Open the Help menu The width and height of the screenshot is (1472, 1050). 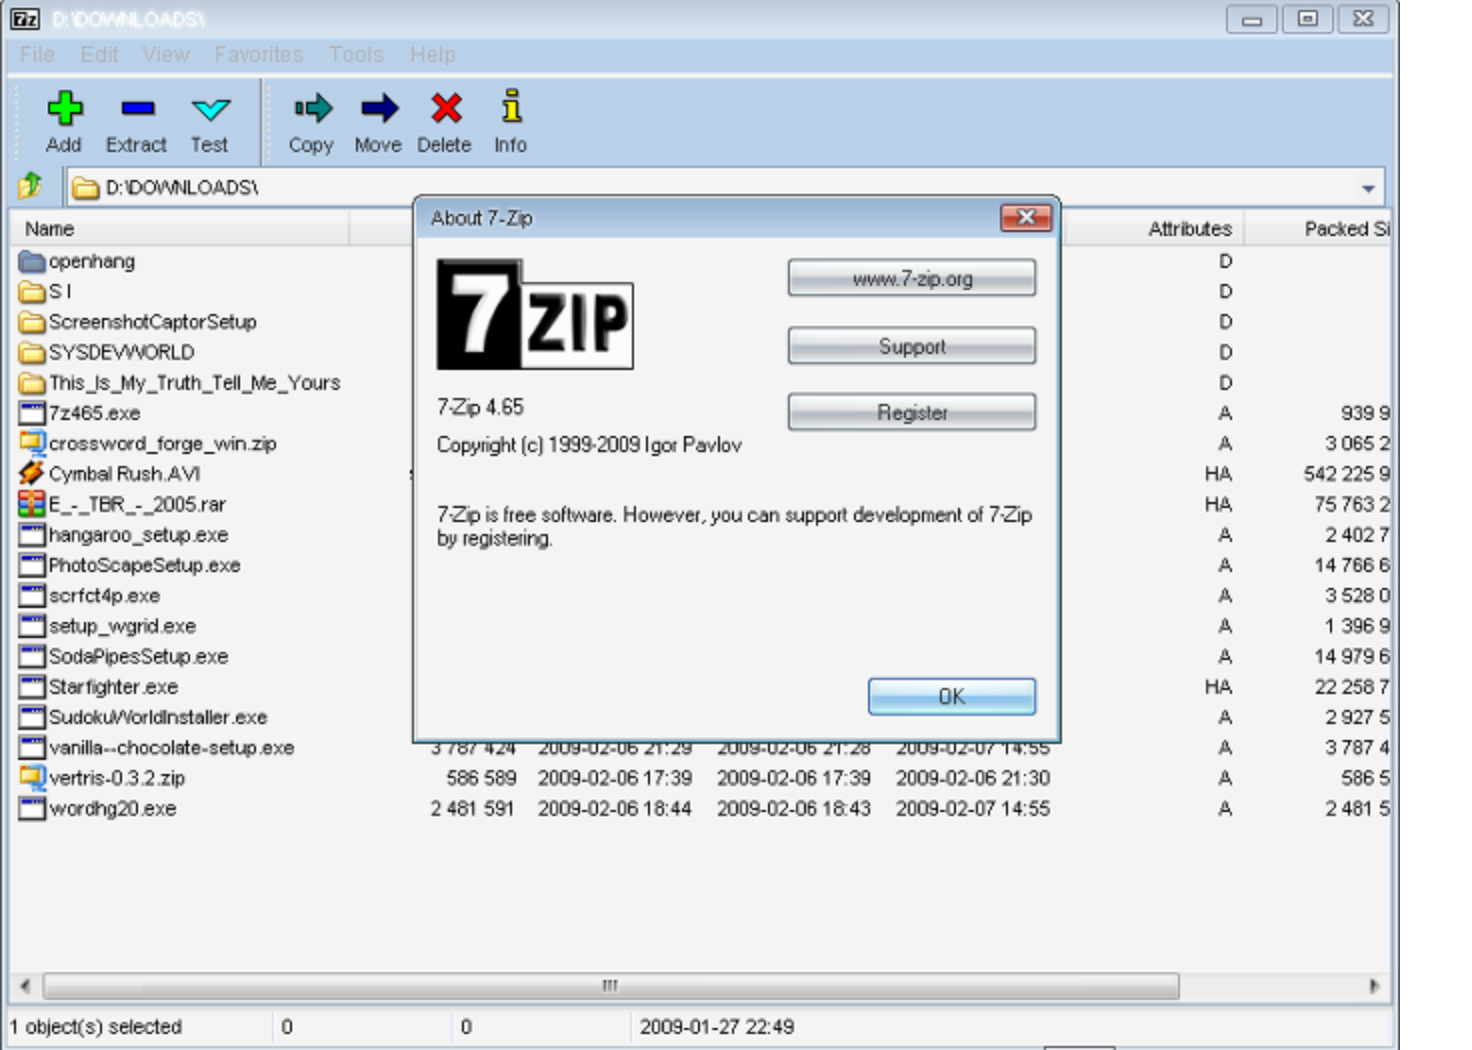[432, 55]
